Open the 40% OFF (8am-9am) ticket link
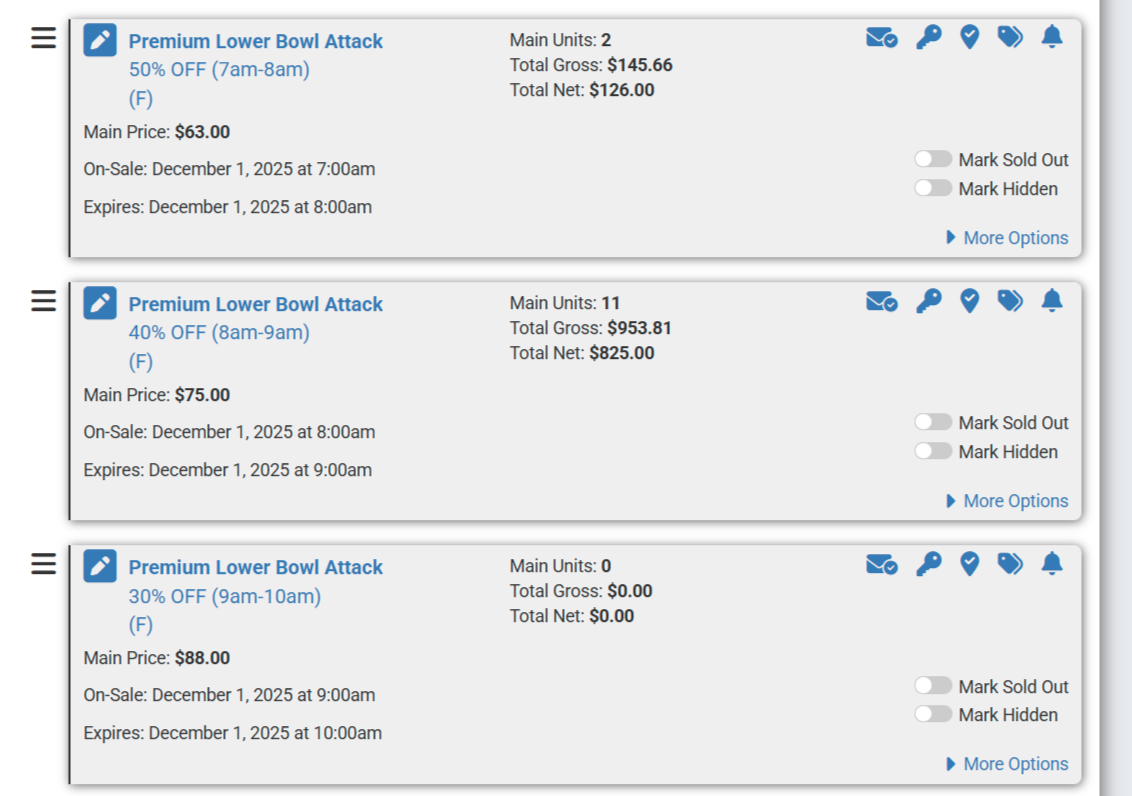Screen dimensions: 1132x796 (219, 332)
